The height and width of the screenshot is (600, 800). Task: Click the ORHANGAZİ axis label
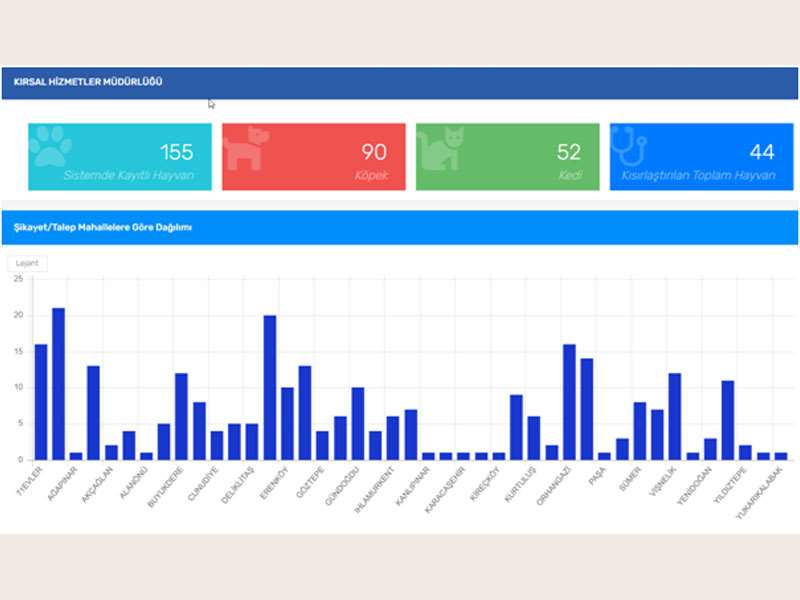pos(554,486)
